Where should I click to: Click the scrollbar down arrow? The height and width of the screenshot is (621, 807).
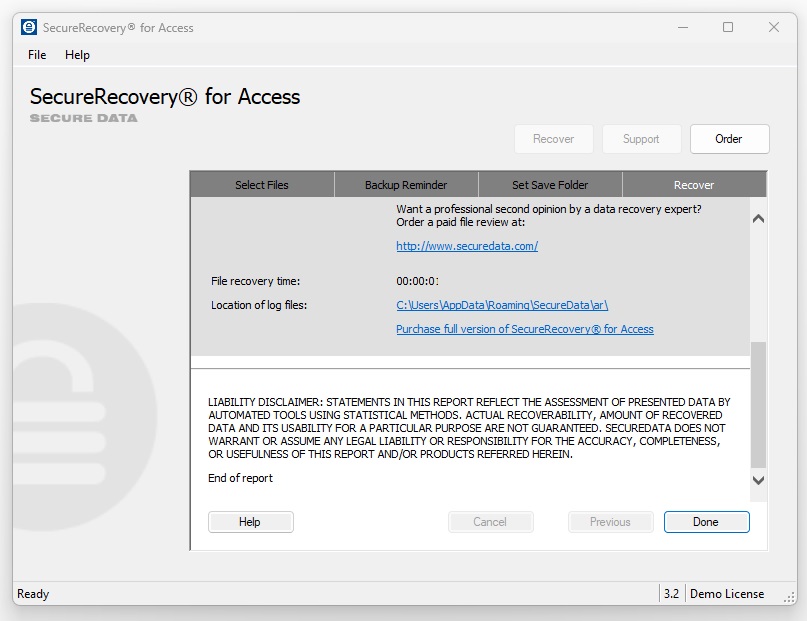tap(757, 480)
